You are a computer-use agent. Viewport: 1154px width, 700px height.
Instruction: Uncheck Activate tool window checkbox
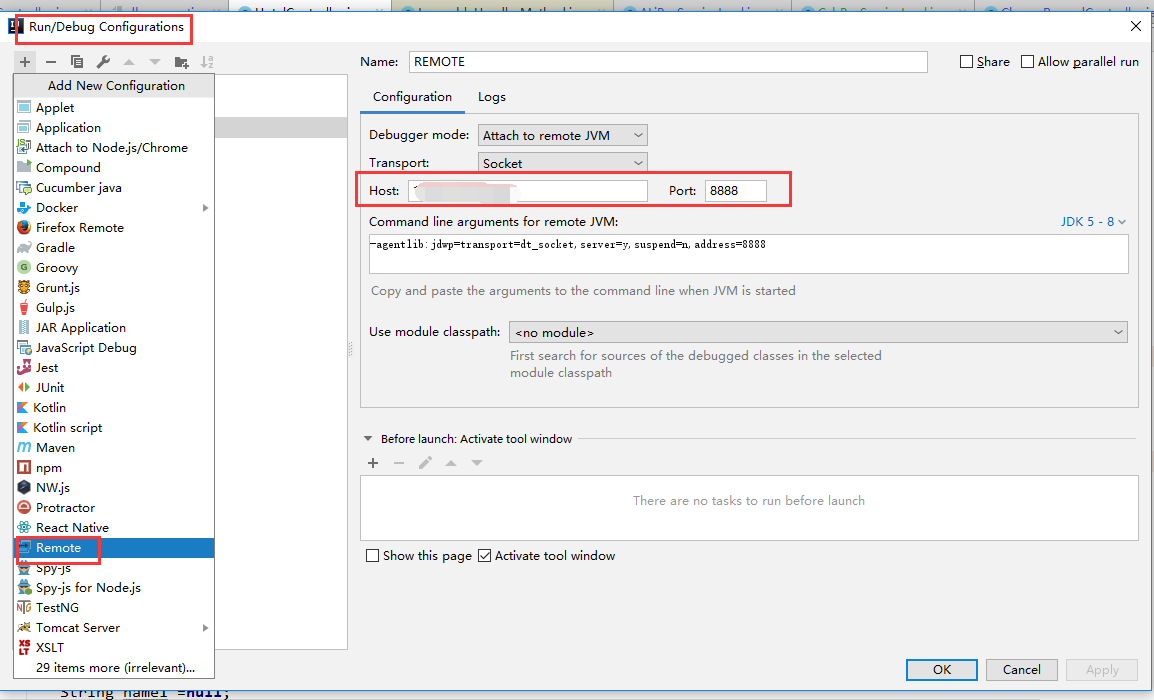click(484, 556)
